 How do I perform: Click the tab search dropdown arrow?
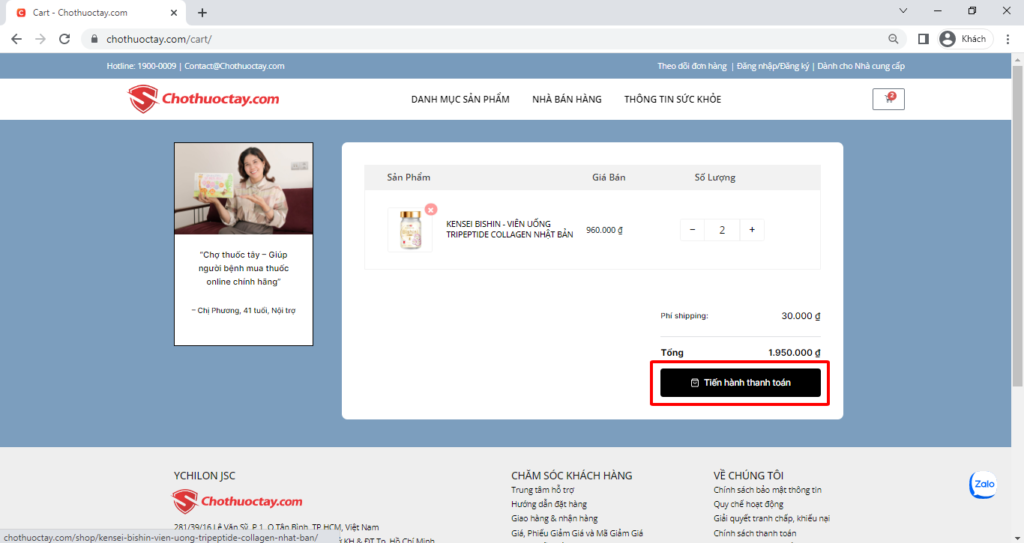pos(903,10)
